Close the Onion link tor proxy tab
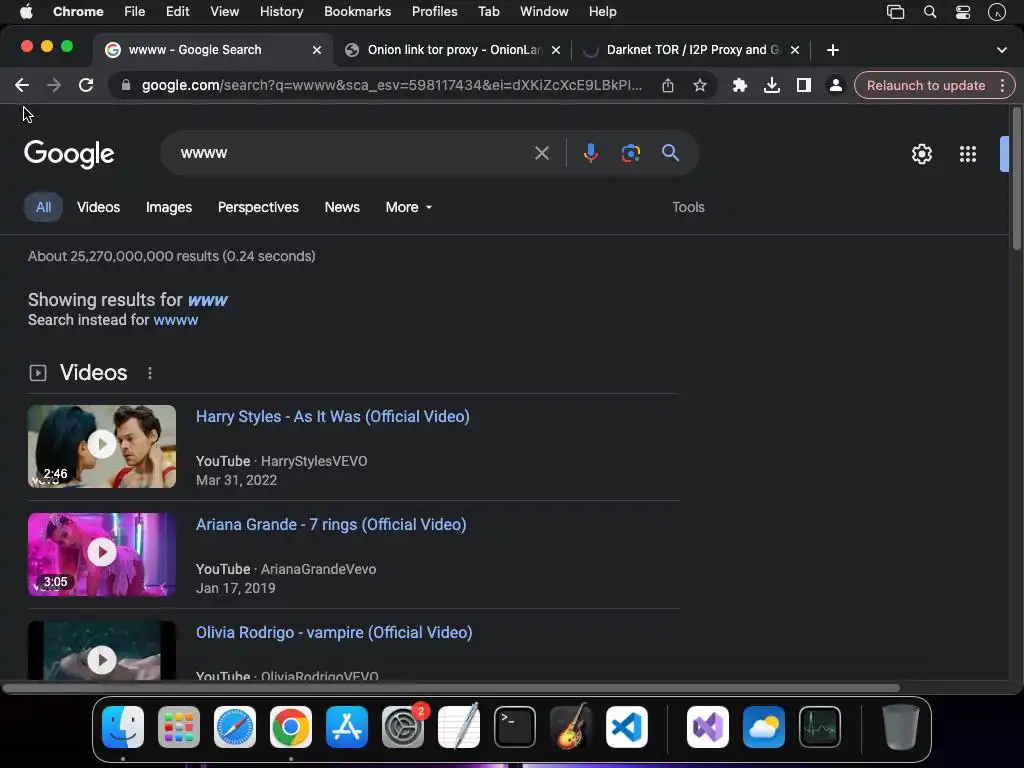This screenshot has height=768, width=1024. pos(556,50)
